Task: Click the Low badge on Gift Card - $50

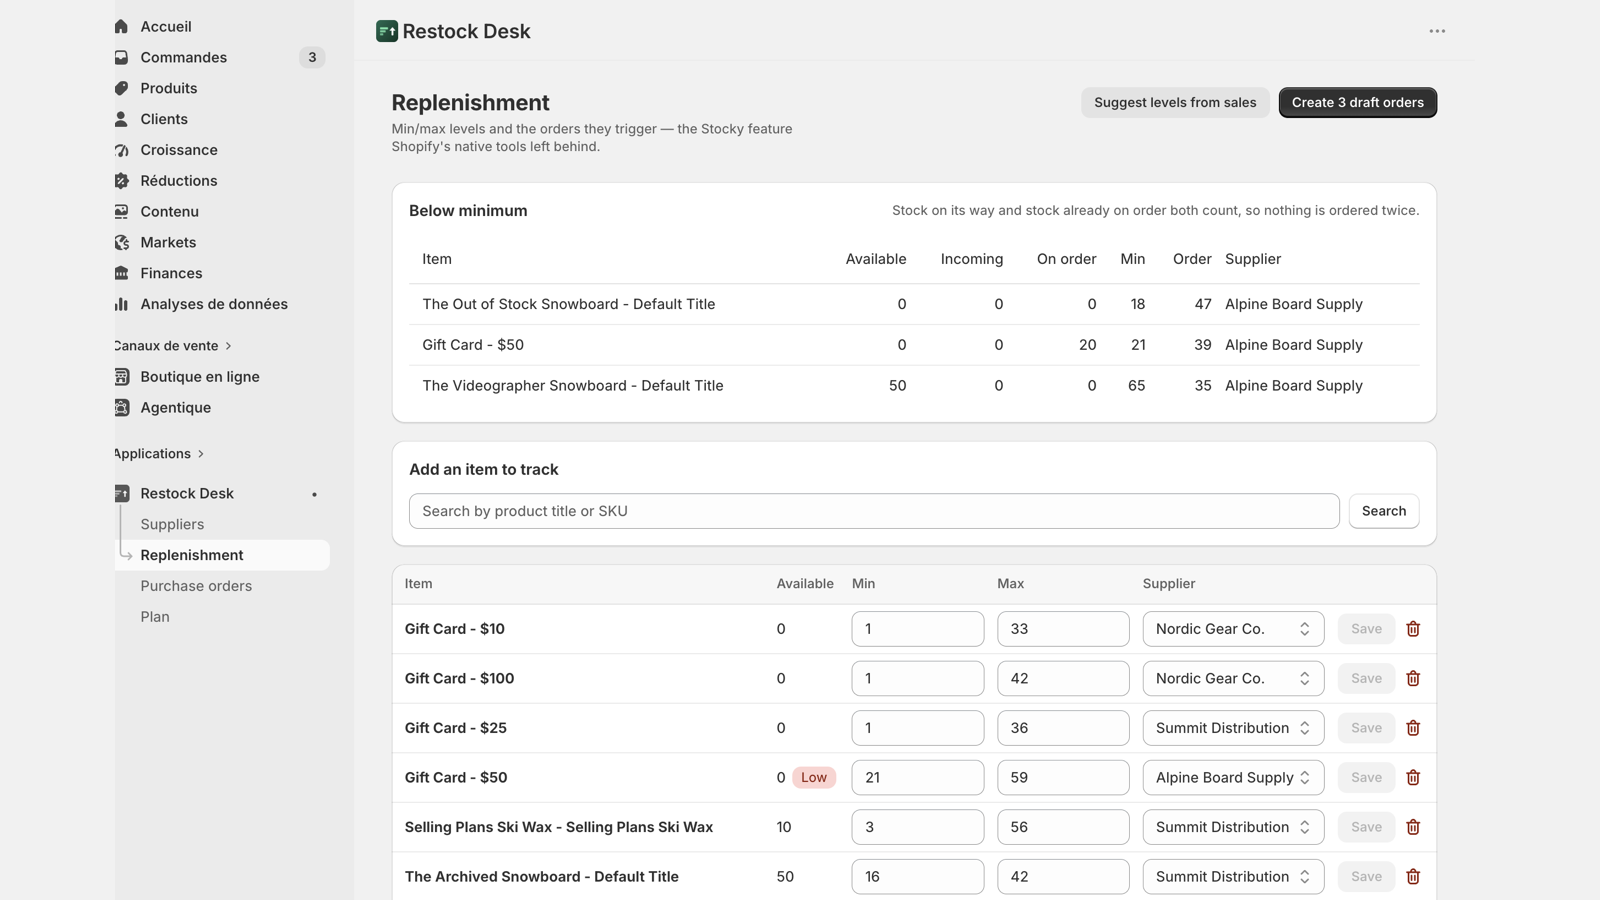Action: [814, 778]
